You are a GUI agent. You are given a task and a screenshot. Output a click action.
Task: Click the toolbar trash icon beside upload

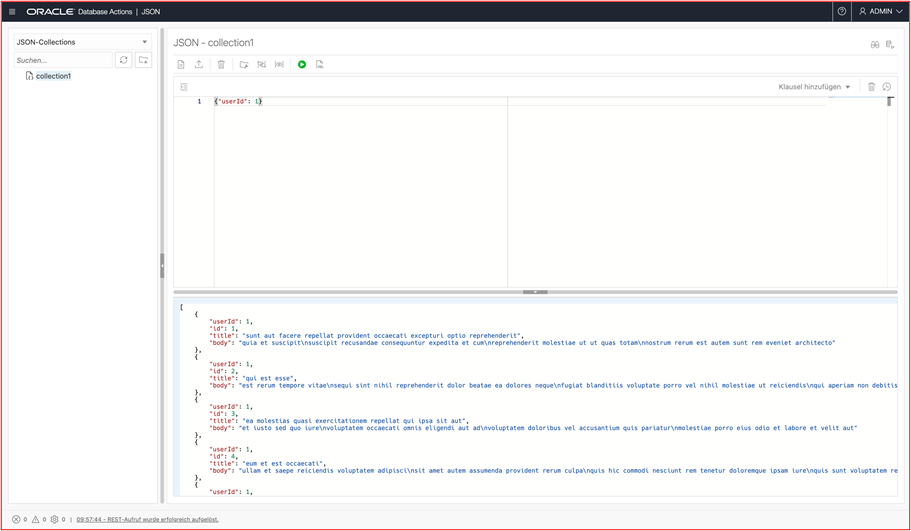pyautogui.click(x=221, y=64)
